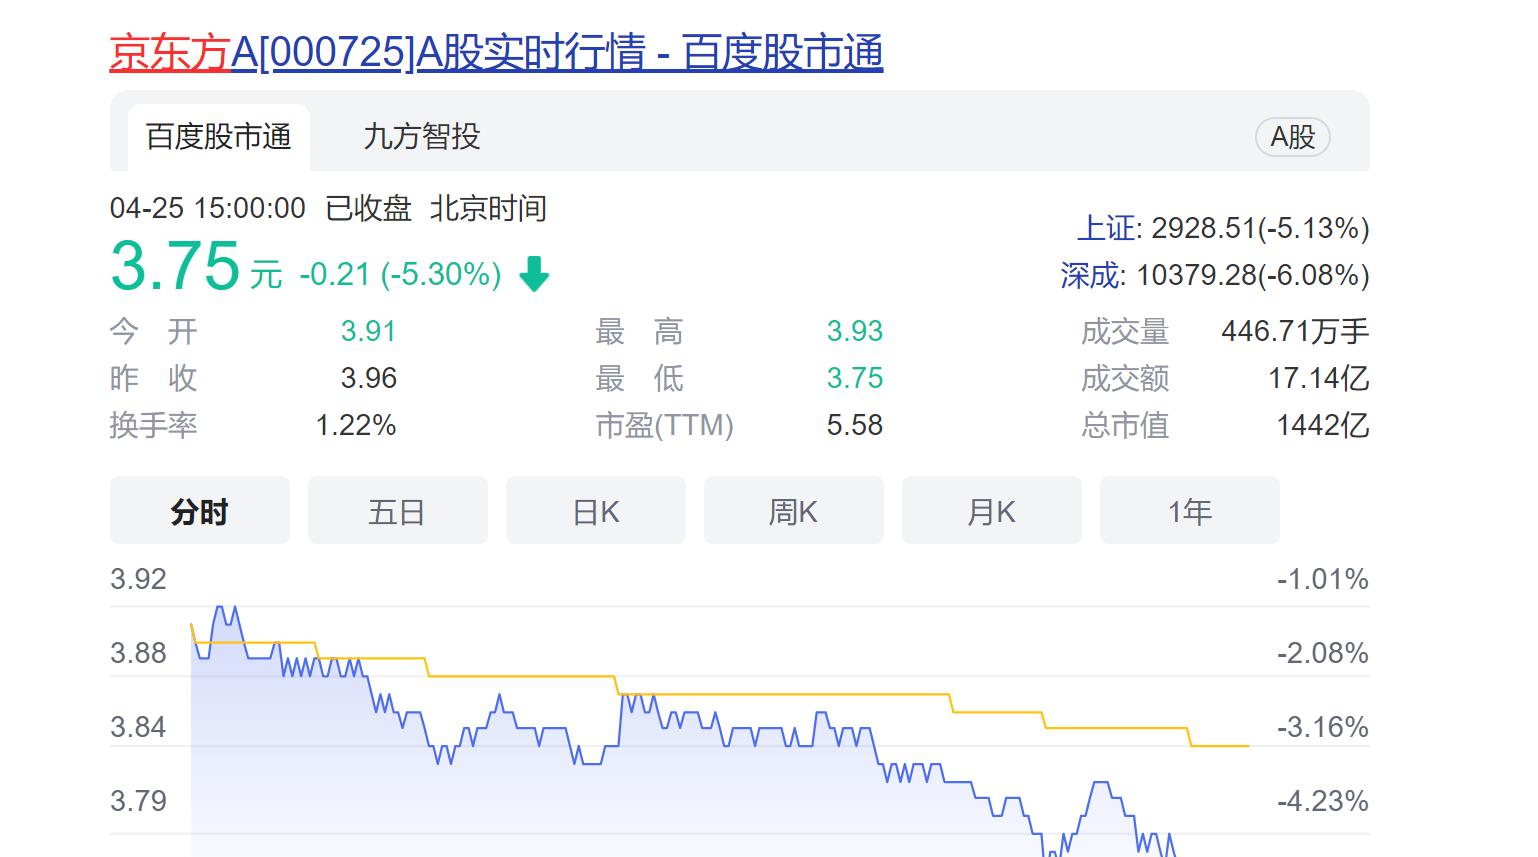Click the A股 badge button
The height and width of the screenshot is (857, 1538).
click(x=1292, y=137)
